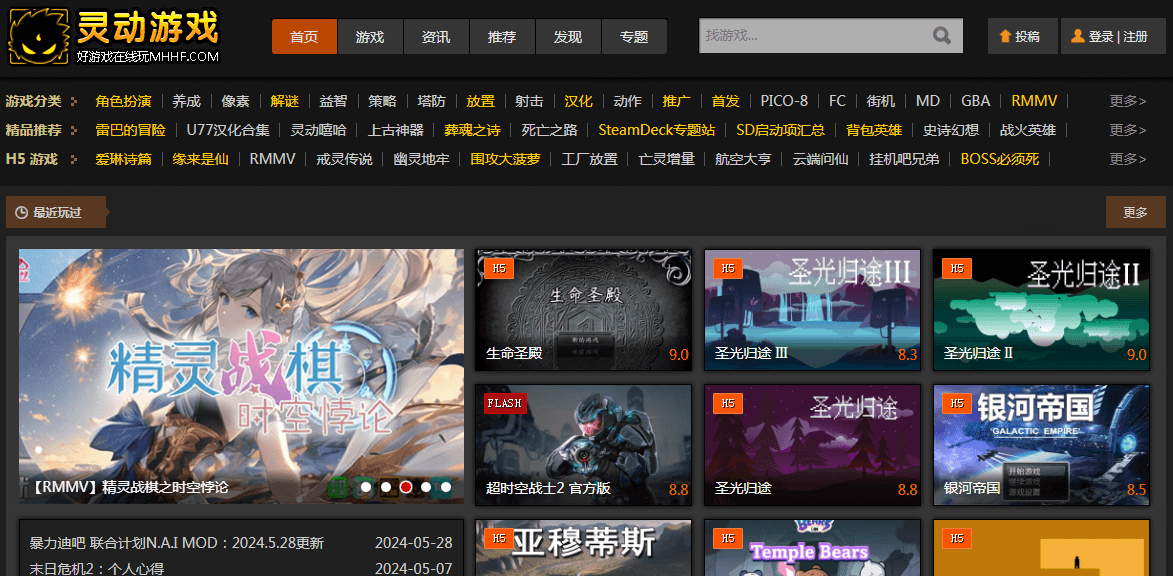Viewport: 1173px width, 576px height.
Task: Expand 更多> in the 游戏分类 row
Action: pyautogui.click(x=1127, y=101)
